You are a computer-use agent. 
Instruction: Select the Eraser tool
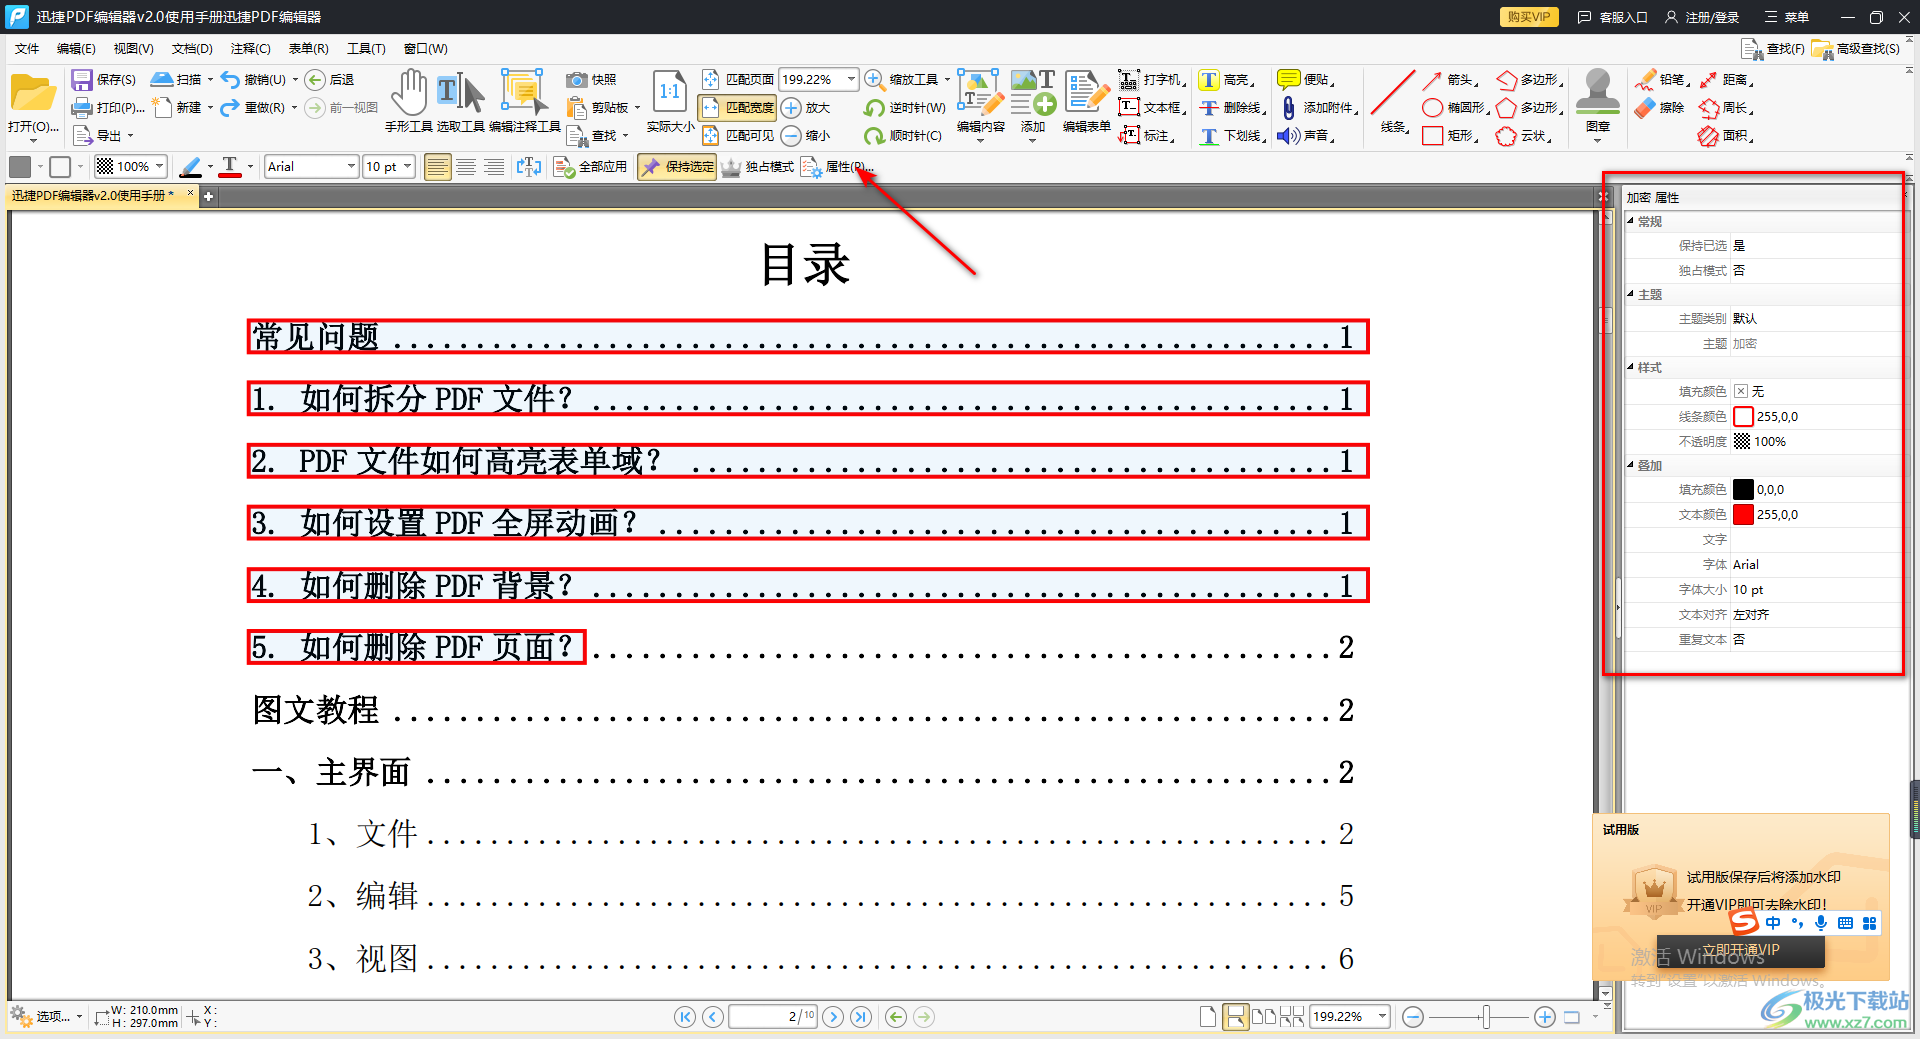pos(1659,108)
